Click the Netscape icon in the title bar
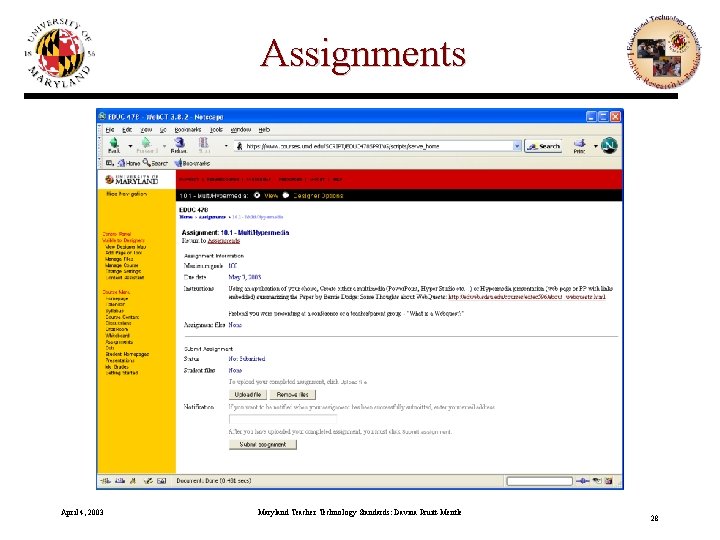Image resolution: width=720 pixels, height=540 pixels. click(103, 117)
